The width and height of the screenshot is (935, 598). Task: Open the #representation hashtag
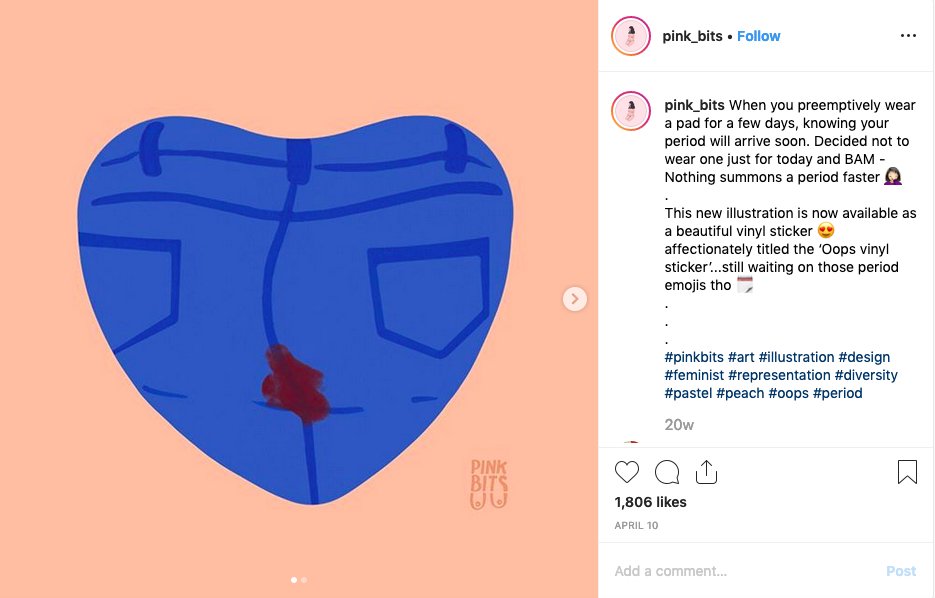coord(779,375)
